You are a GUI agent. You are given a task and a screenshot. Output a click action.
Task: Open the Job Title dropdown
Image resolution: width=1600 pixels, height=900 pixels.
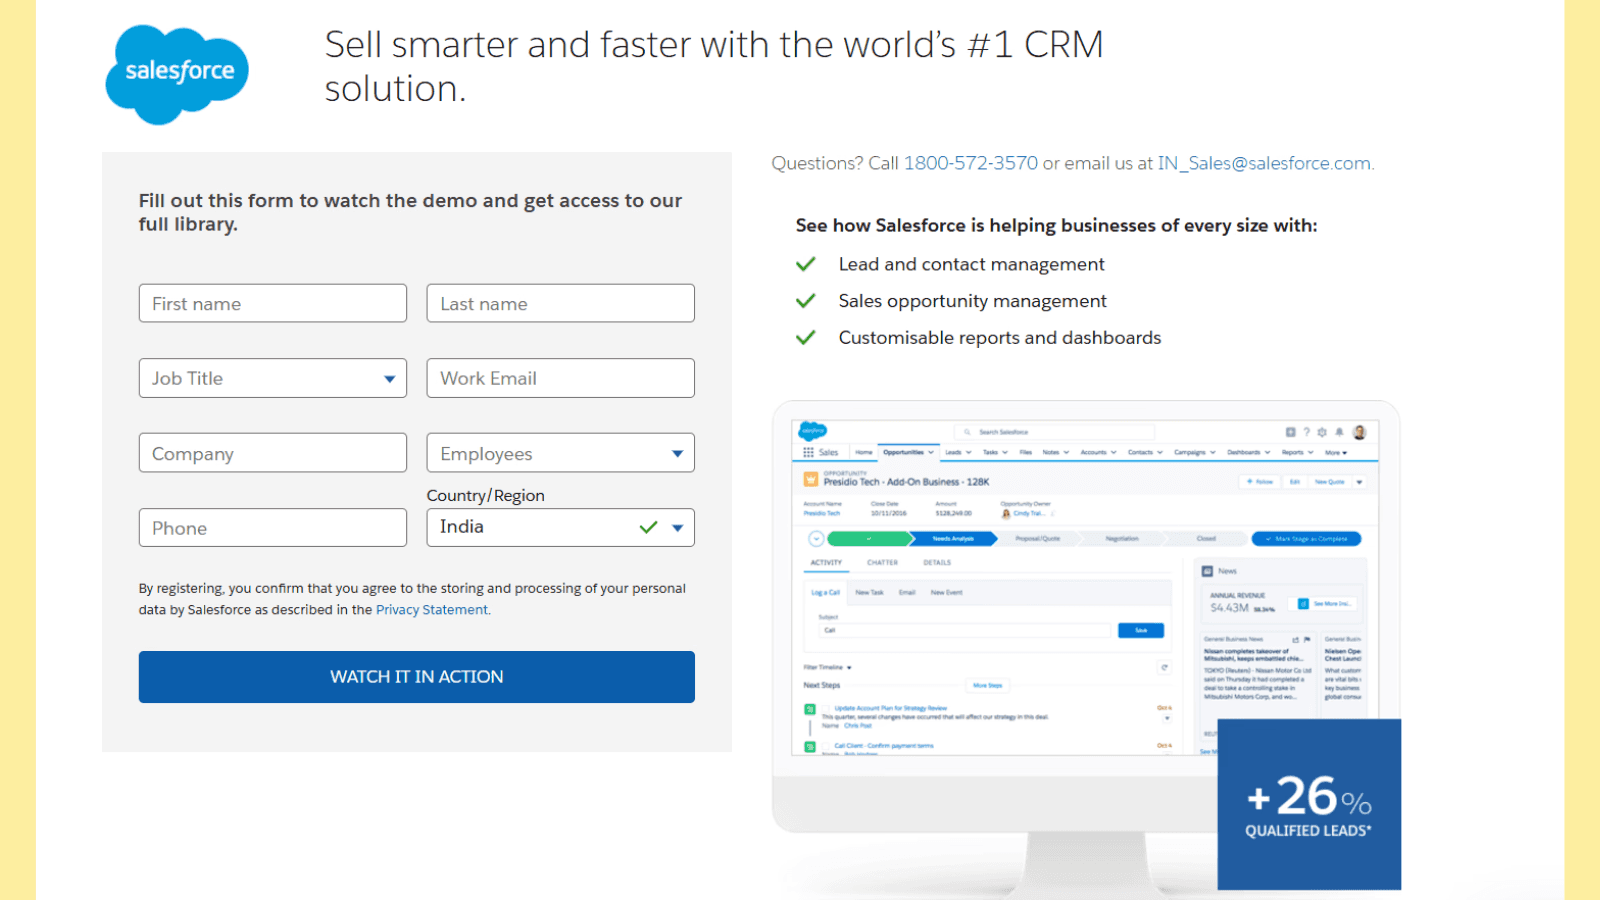273,378
